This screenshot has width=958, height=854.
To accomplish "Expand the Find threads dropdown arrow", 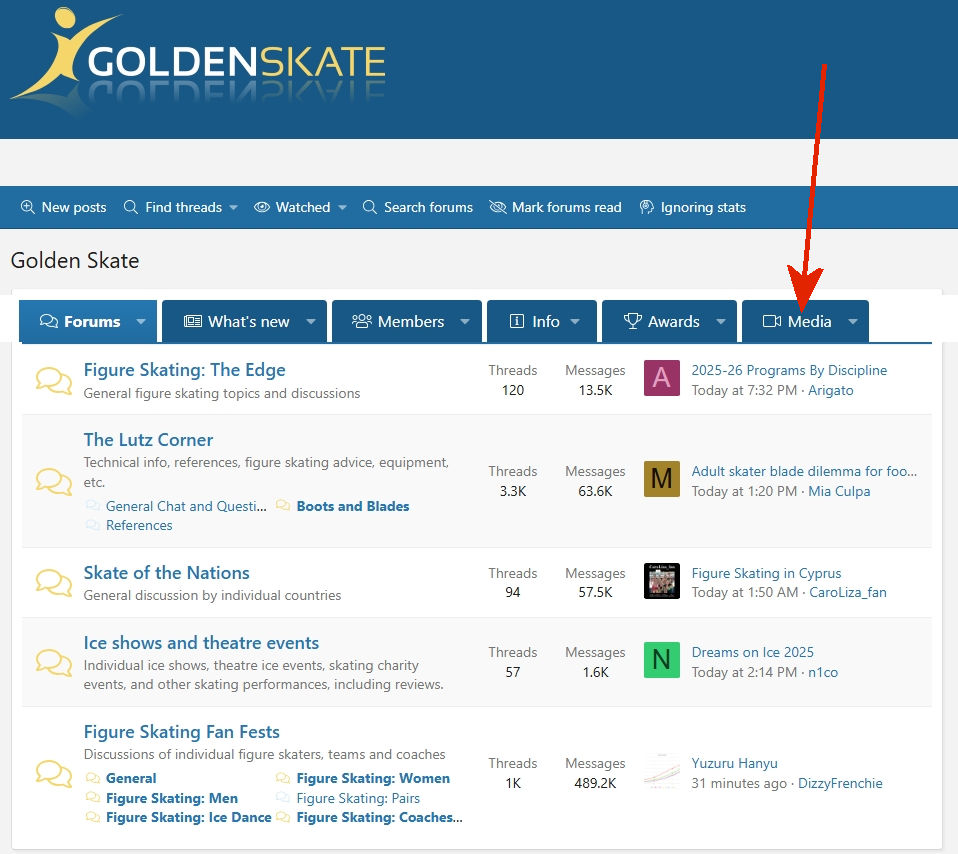I will point(233,208).
